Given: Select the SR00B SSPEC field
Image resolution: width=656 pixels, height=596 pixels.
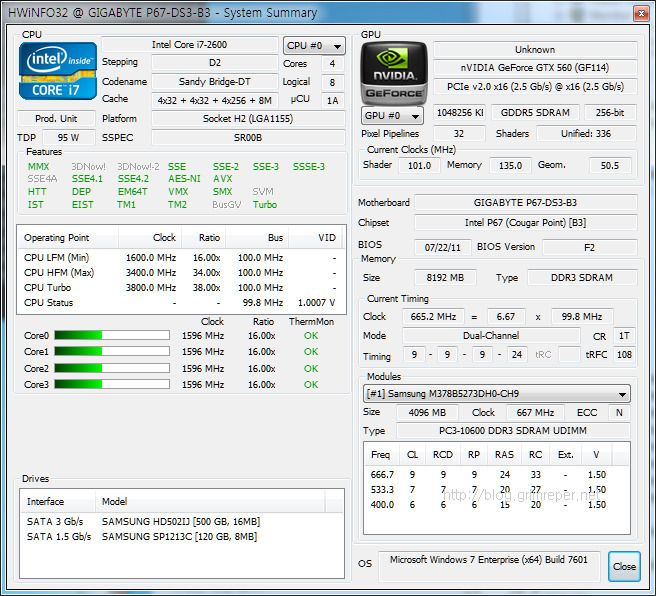Looking at the screenshot, I should coord(248,137).
